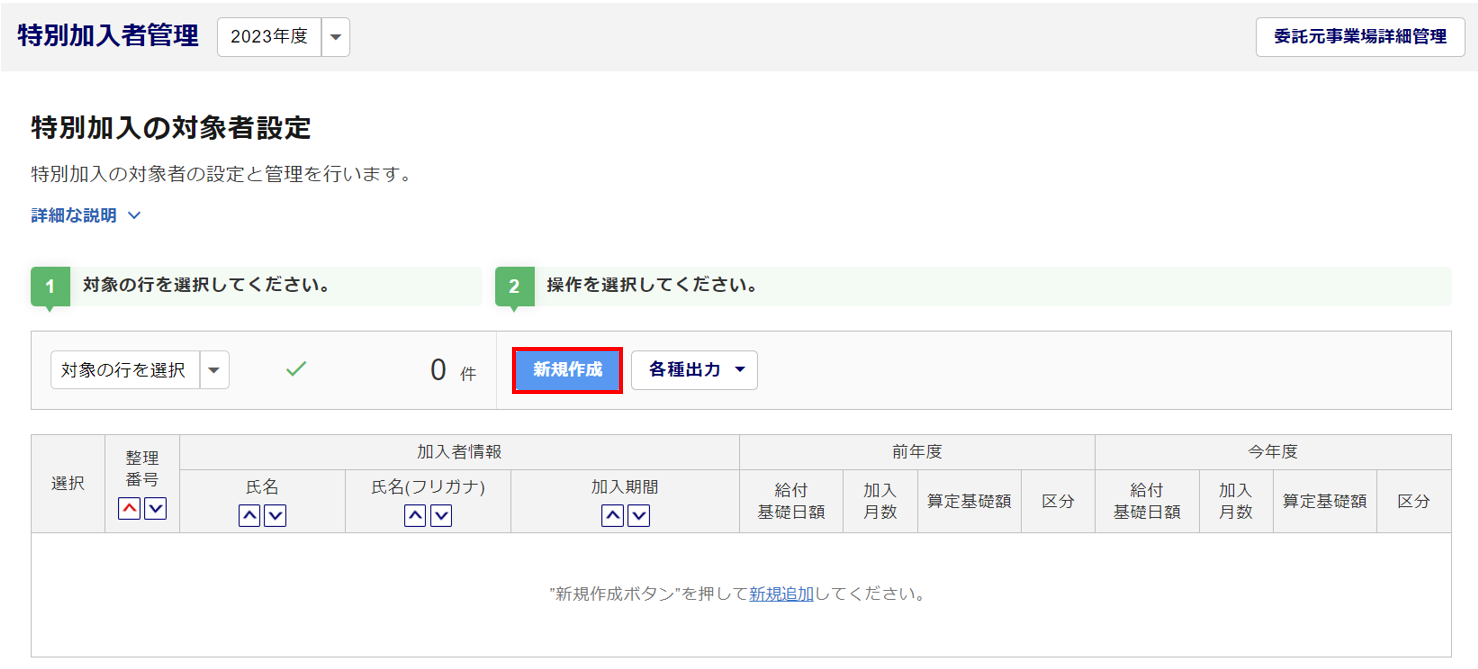The height and width of the screenshot is (669, 1478).
Task: Open the 対象の行を選択 dropdown
Action: tap(215, 370)
